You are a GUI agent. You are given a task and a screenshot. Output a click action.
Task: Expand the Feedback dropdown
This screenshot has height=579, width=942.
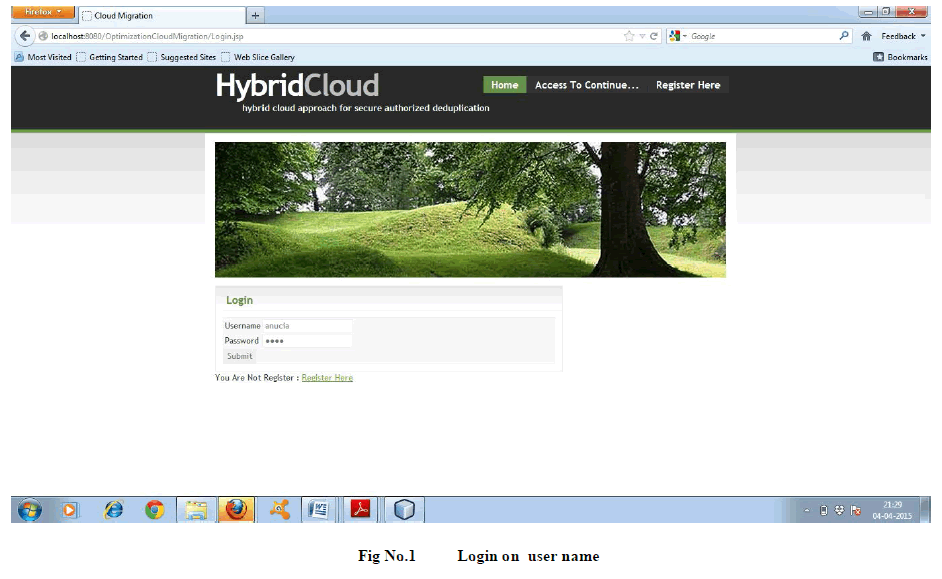(902, 36)
